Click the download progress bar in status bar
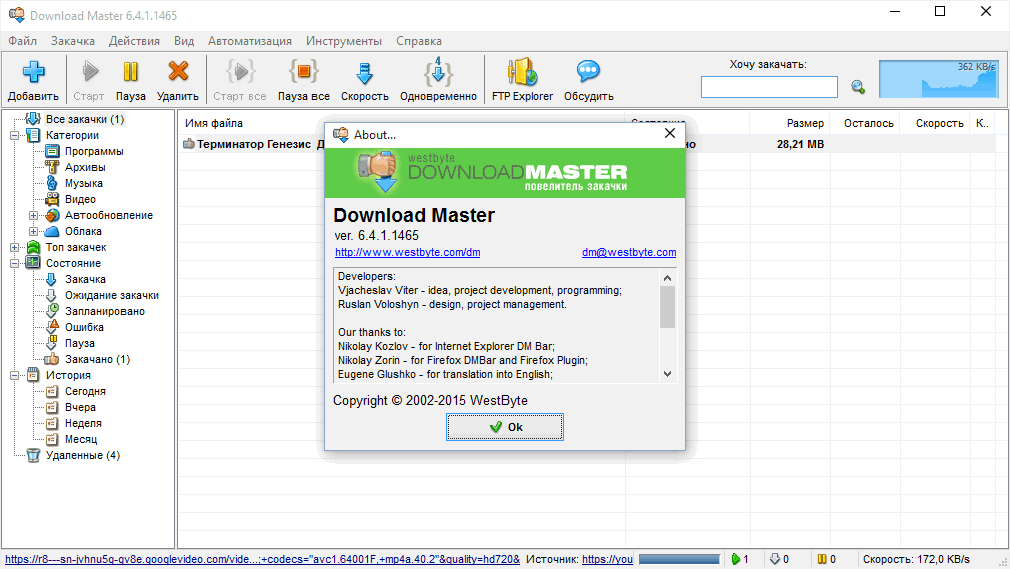 pos(680,559)
